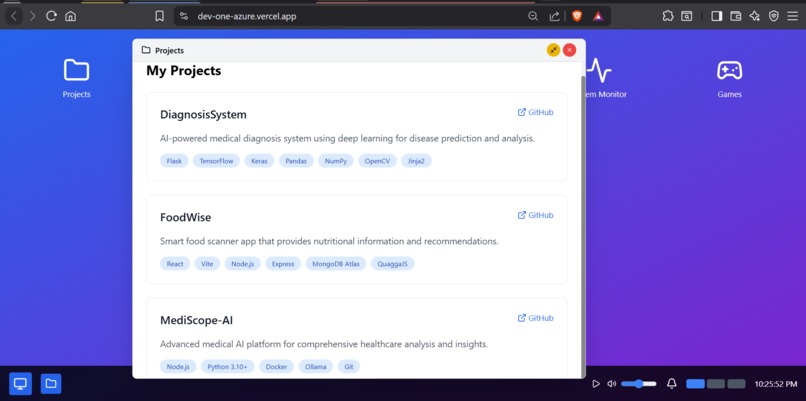Screen dimensions: 806x401
Task: Click the Projects window title bar label
Action: pos(169,50)
